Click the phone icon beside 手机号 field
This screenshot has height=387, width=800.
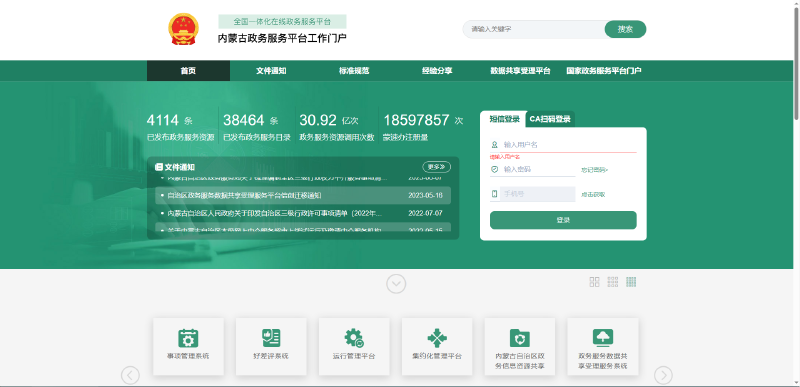[x=494, y=194]
